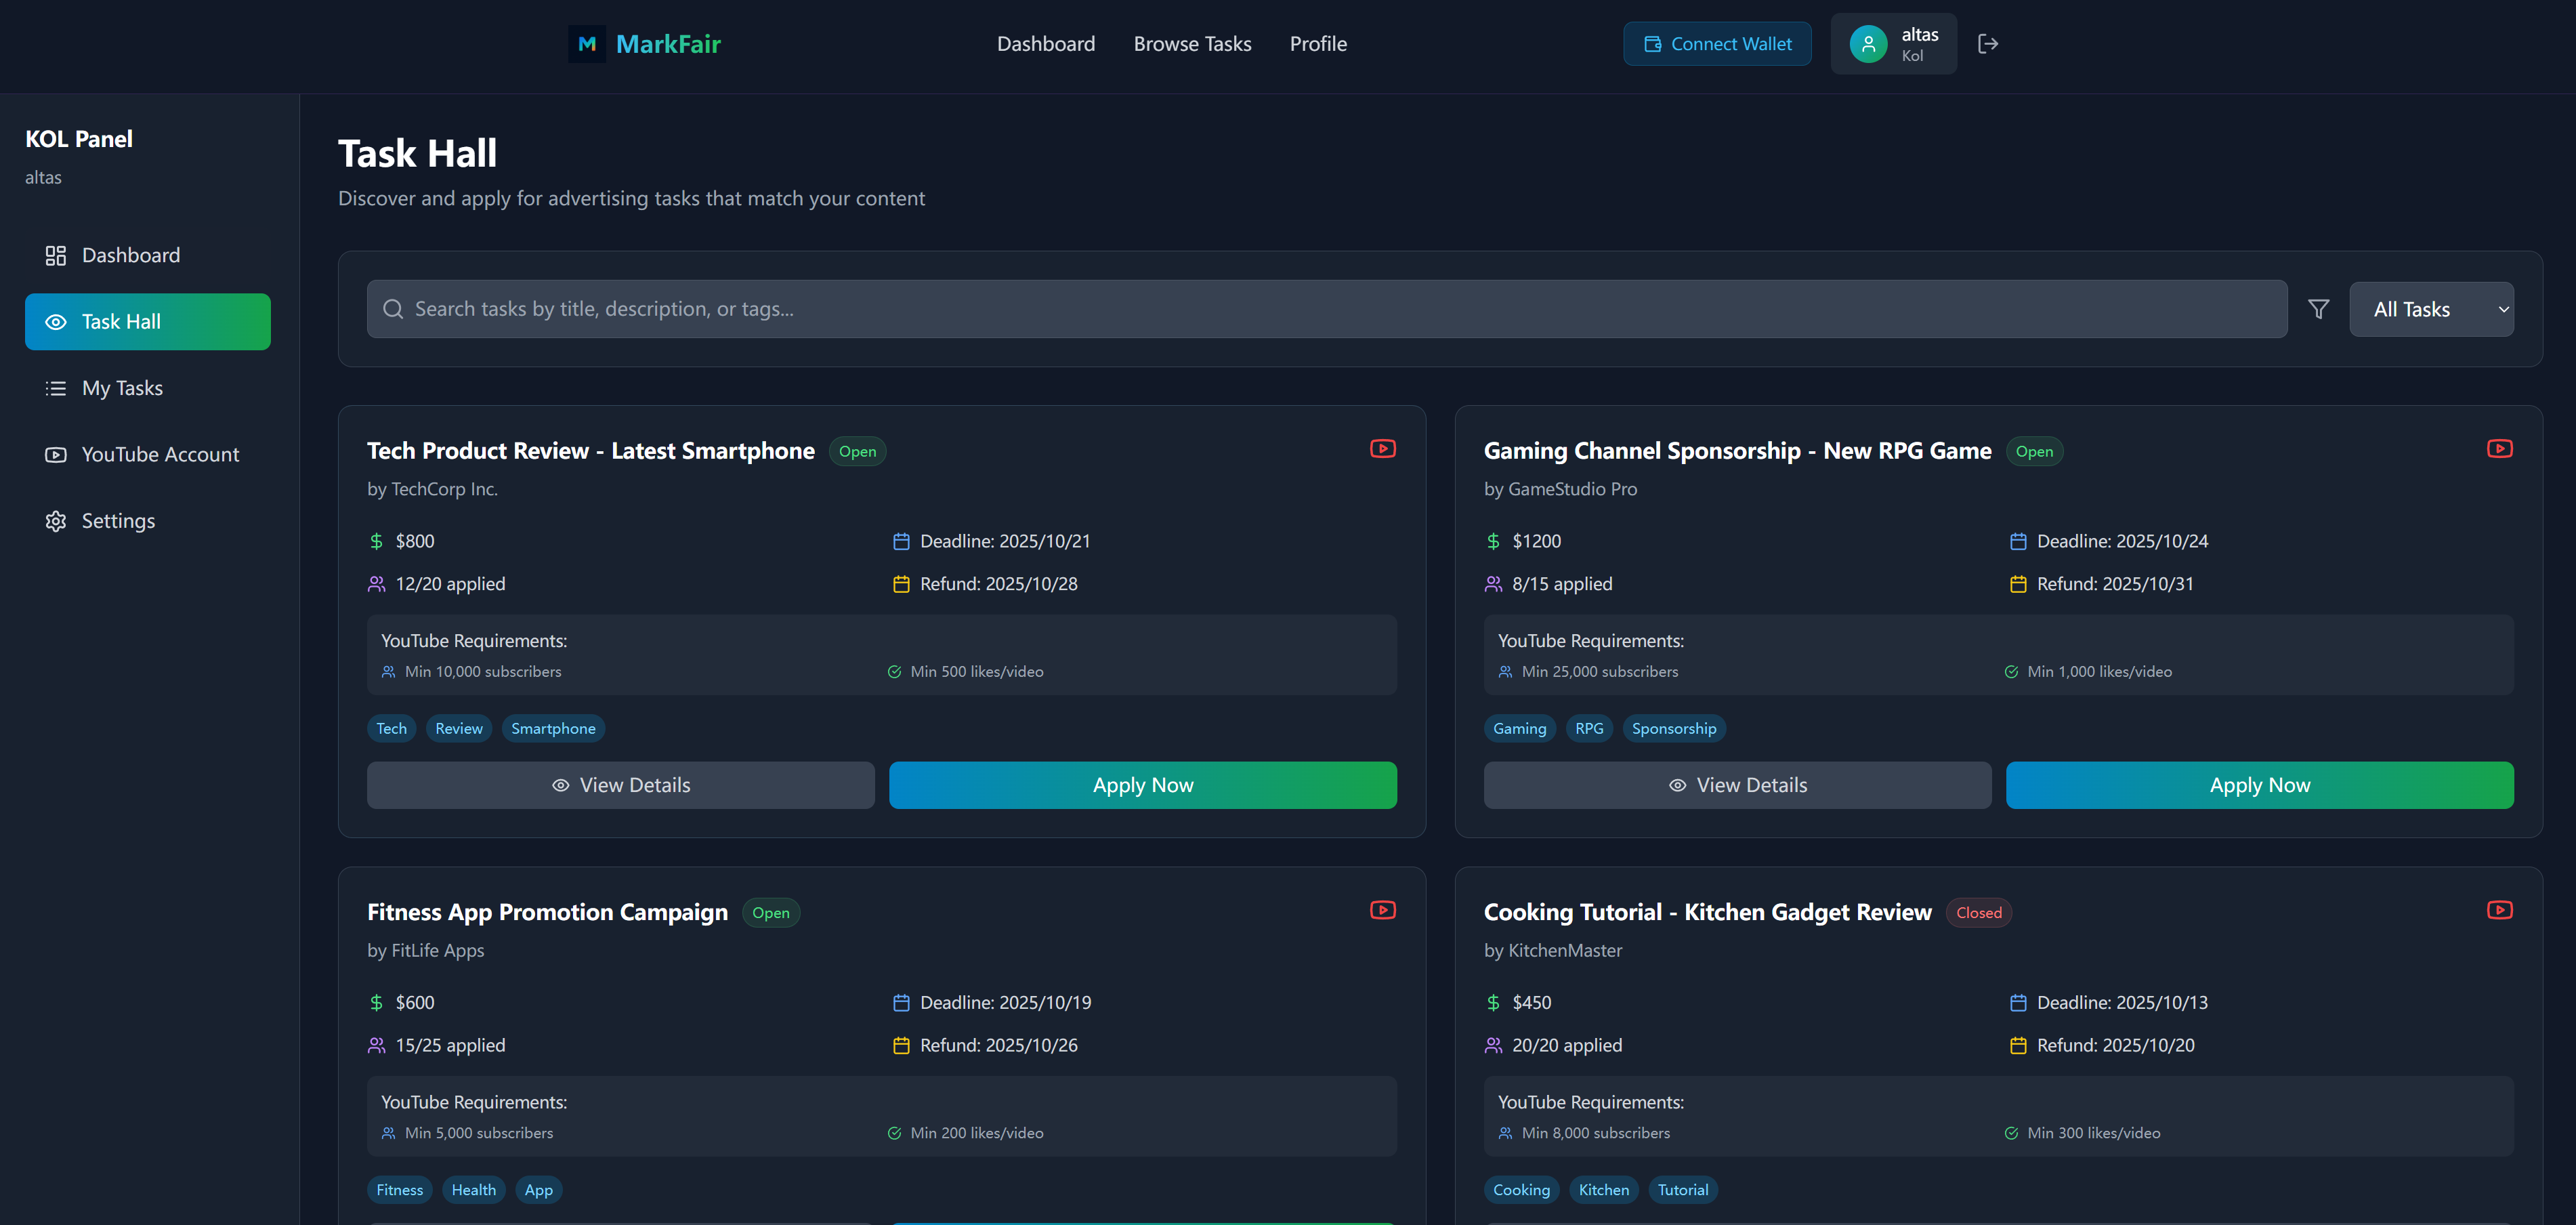
Task: Go to YouTube Account in sidebar
Action: [160, 454]
